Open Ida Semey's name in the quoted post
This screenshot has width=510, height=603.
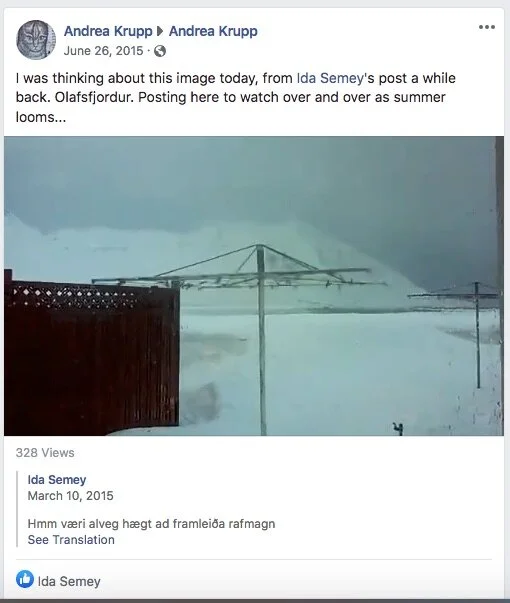pyautogui.click(x=57, y=480)
